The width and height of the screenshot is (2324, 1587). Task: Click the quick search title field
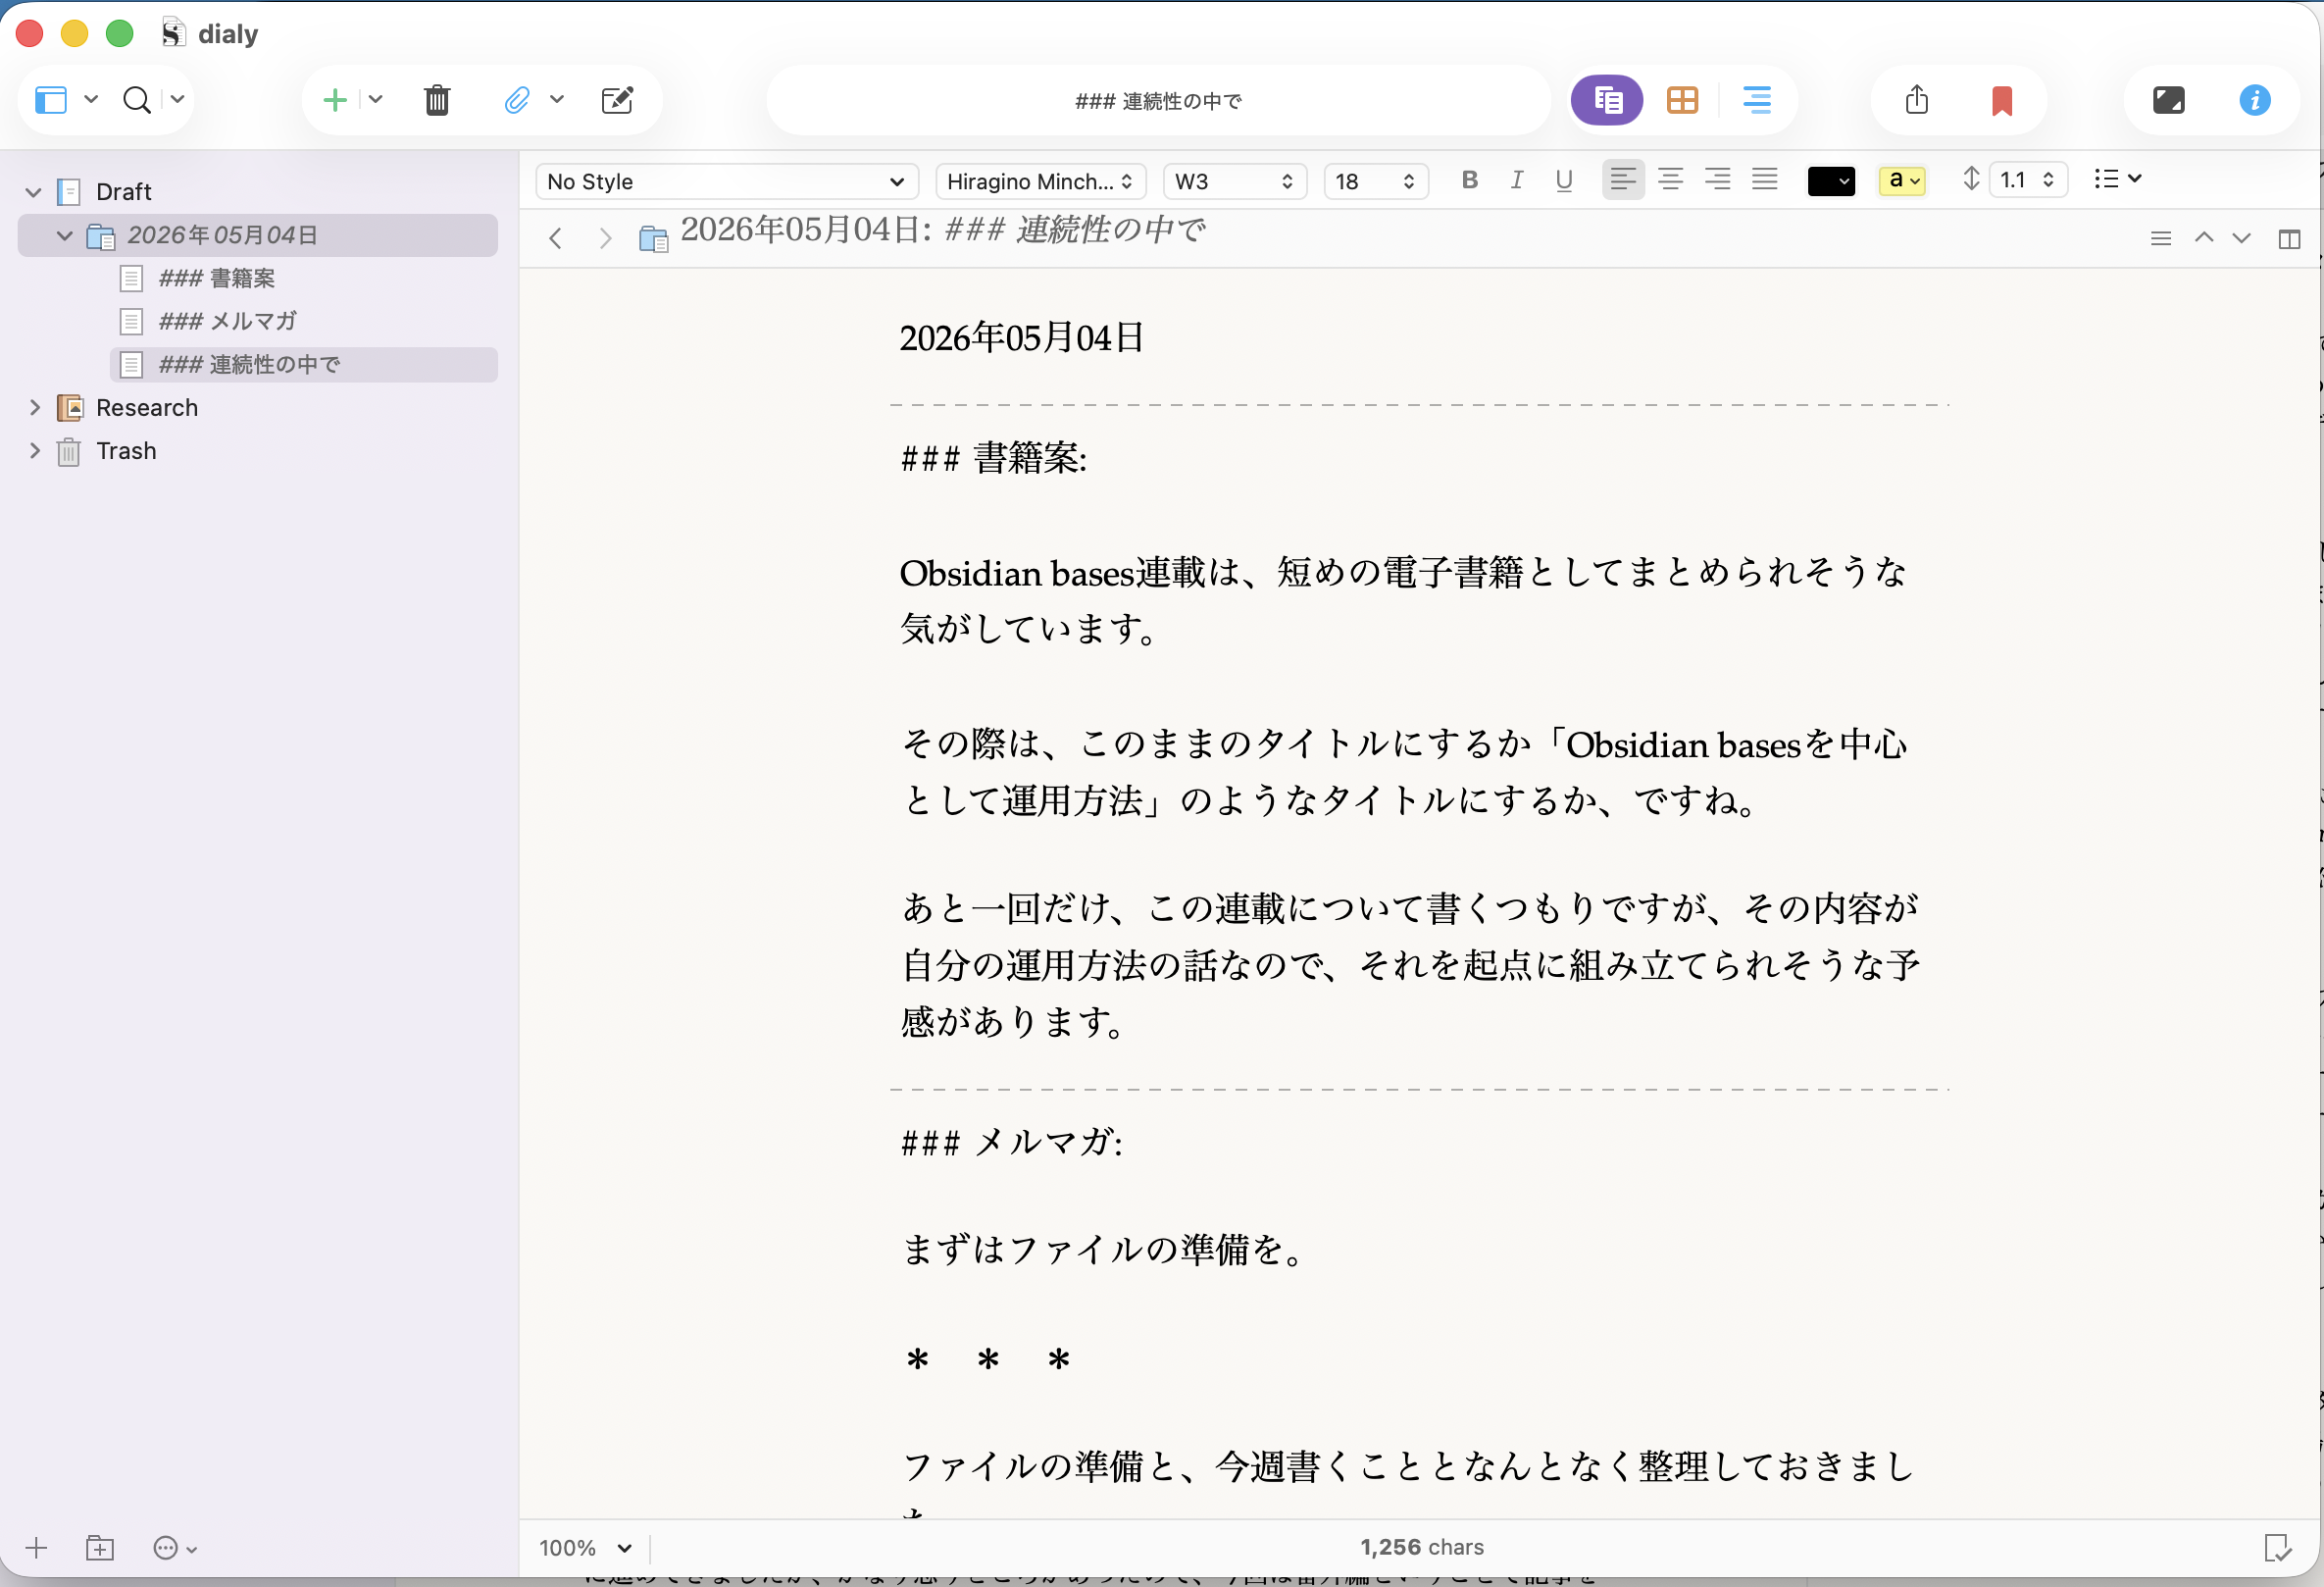coord(1158,100)
